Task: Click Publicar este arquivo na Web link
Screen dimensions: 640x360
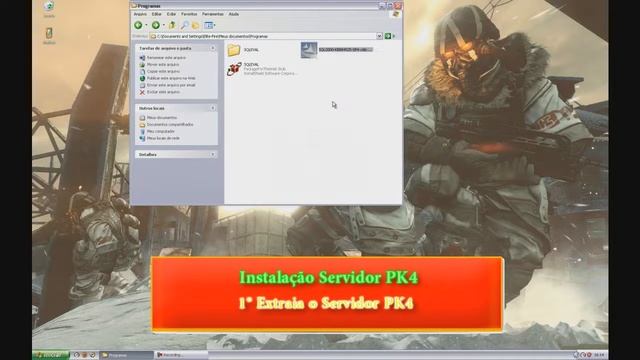Action: [x=171, y=78]
